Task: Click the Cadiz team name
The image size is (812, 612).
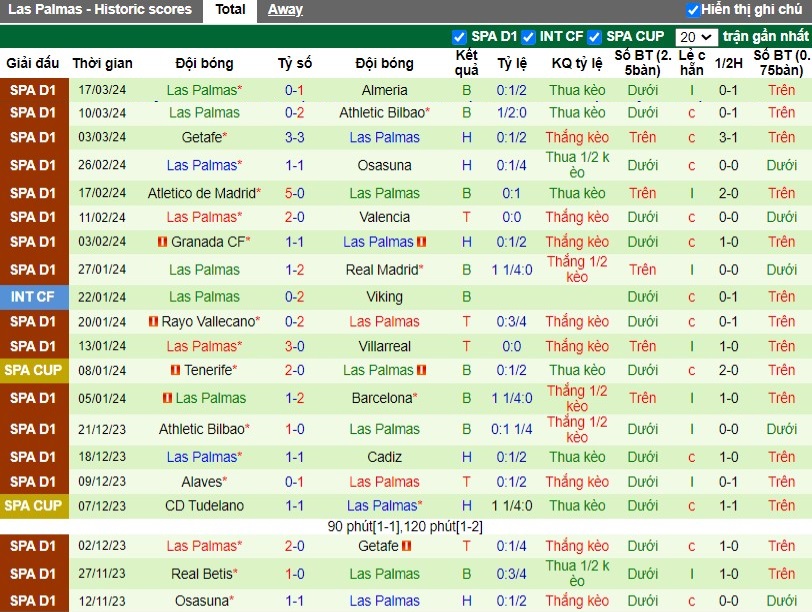Action: tap(384, 457)
